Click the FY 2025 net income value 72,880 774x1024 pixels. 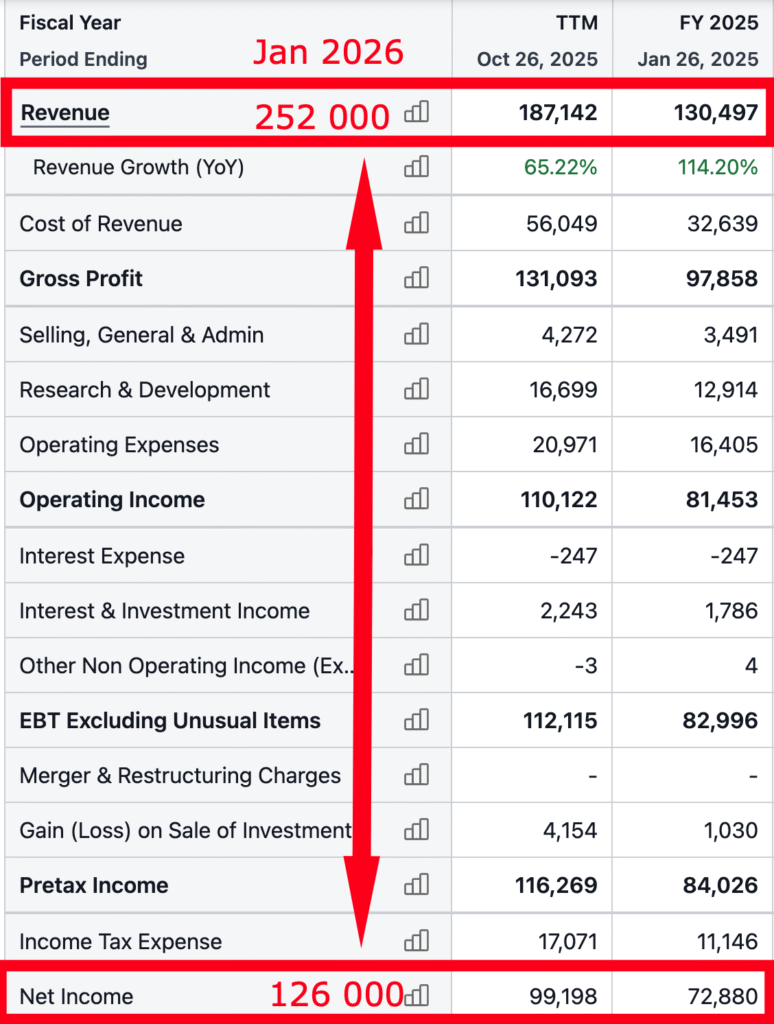[x=723, y=996]
